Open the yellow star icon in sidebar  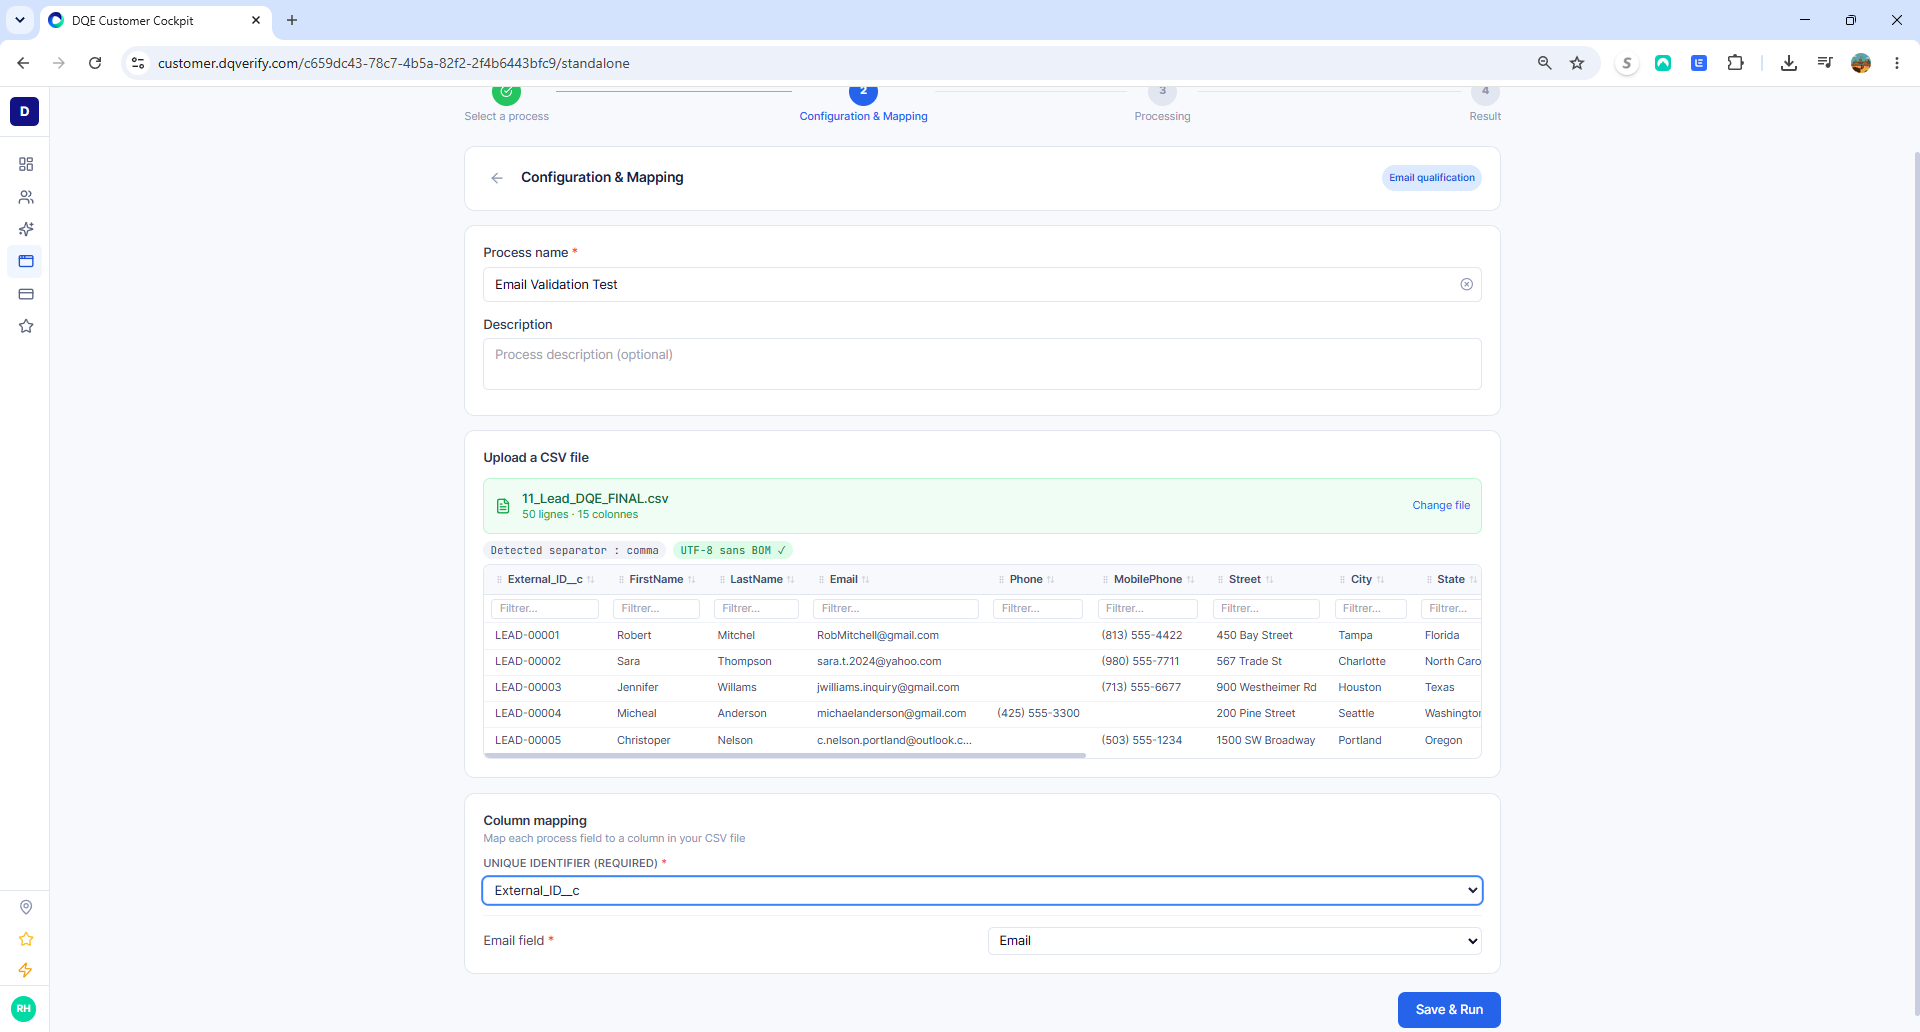click(26, 939)
